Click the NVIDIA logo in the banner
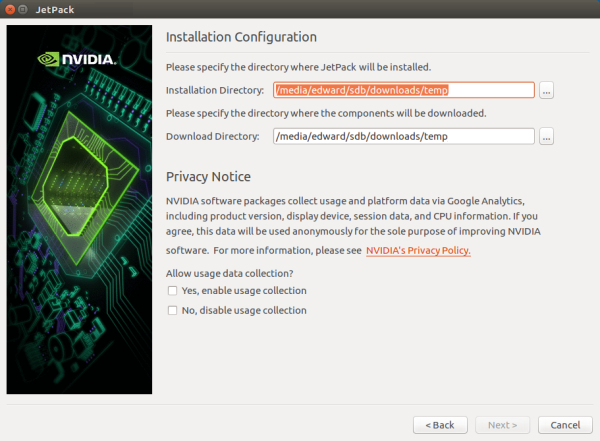600x441 pixels. pyautogui.click(x=79, y=59)
